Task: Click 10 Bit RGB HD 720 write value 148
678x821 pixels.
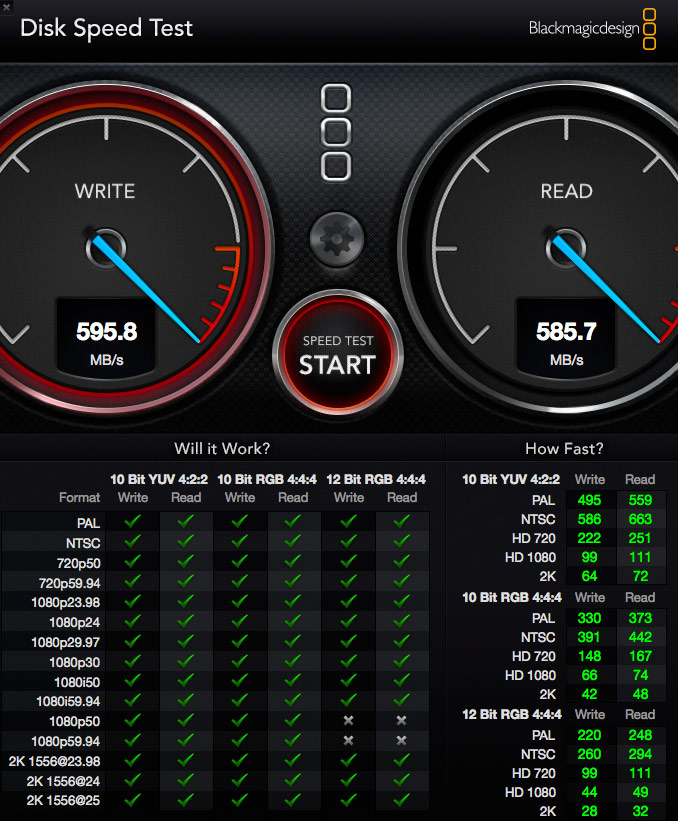Action: pyautogui.click(x=589, y=656)
